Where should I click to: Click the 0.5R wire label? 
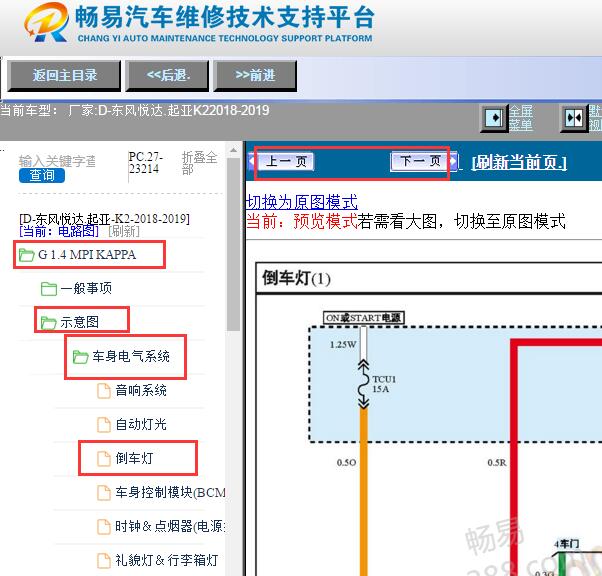click(497, 462)
